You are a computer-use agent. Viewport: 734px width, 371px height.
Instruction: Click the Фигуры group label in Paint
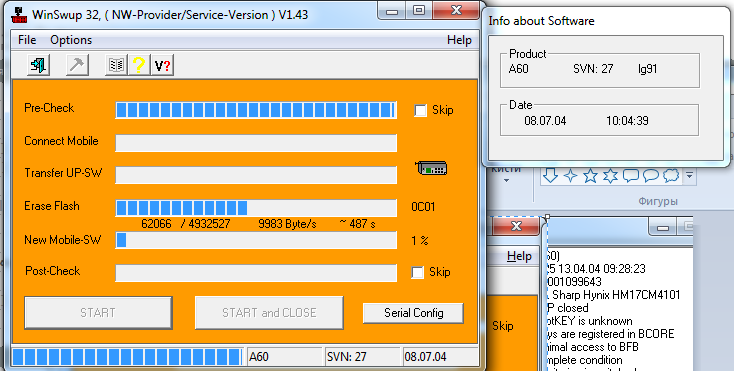click(x=658, y=202)
